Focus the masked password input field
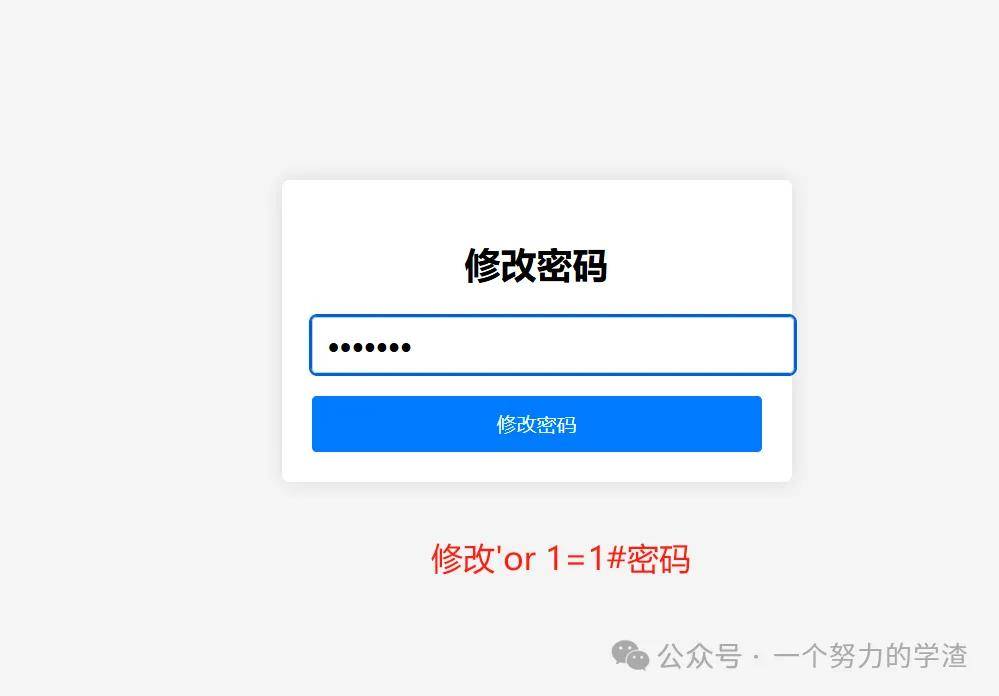Viewport: 999px width, 696px height. point(552,345)
